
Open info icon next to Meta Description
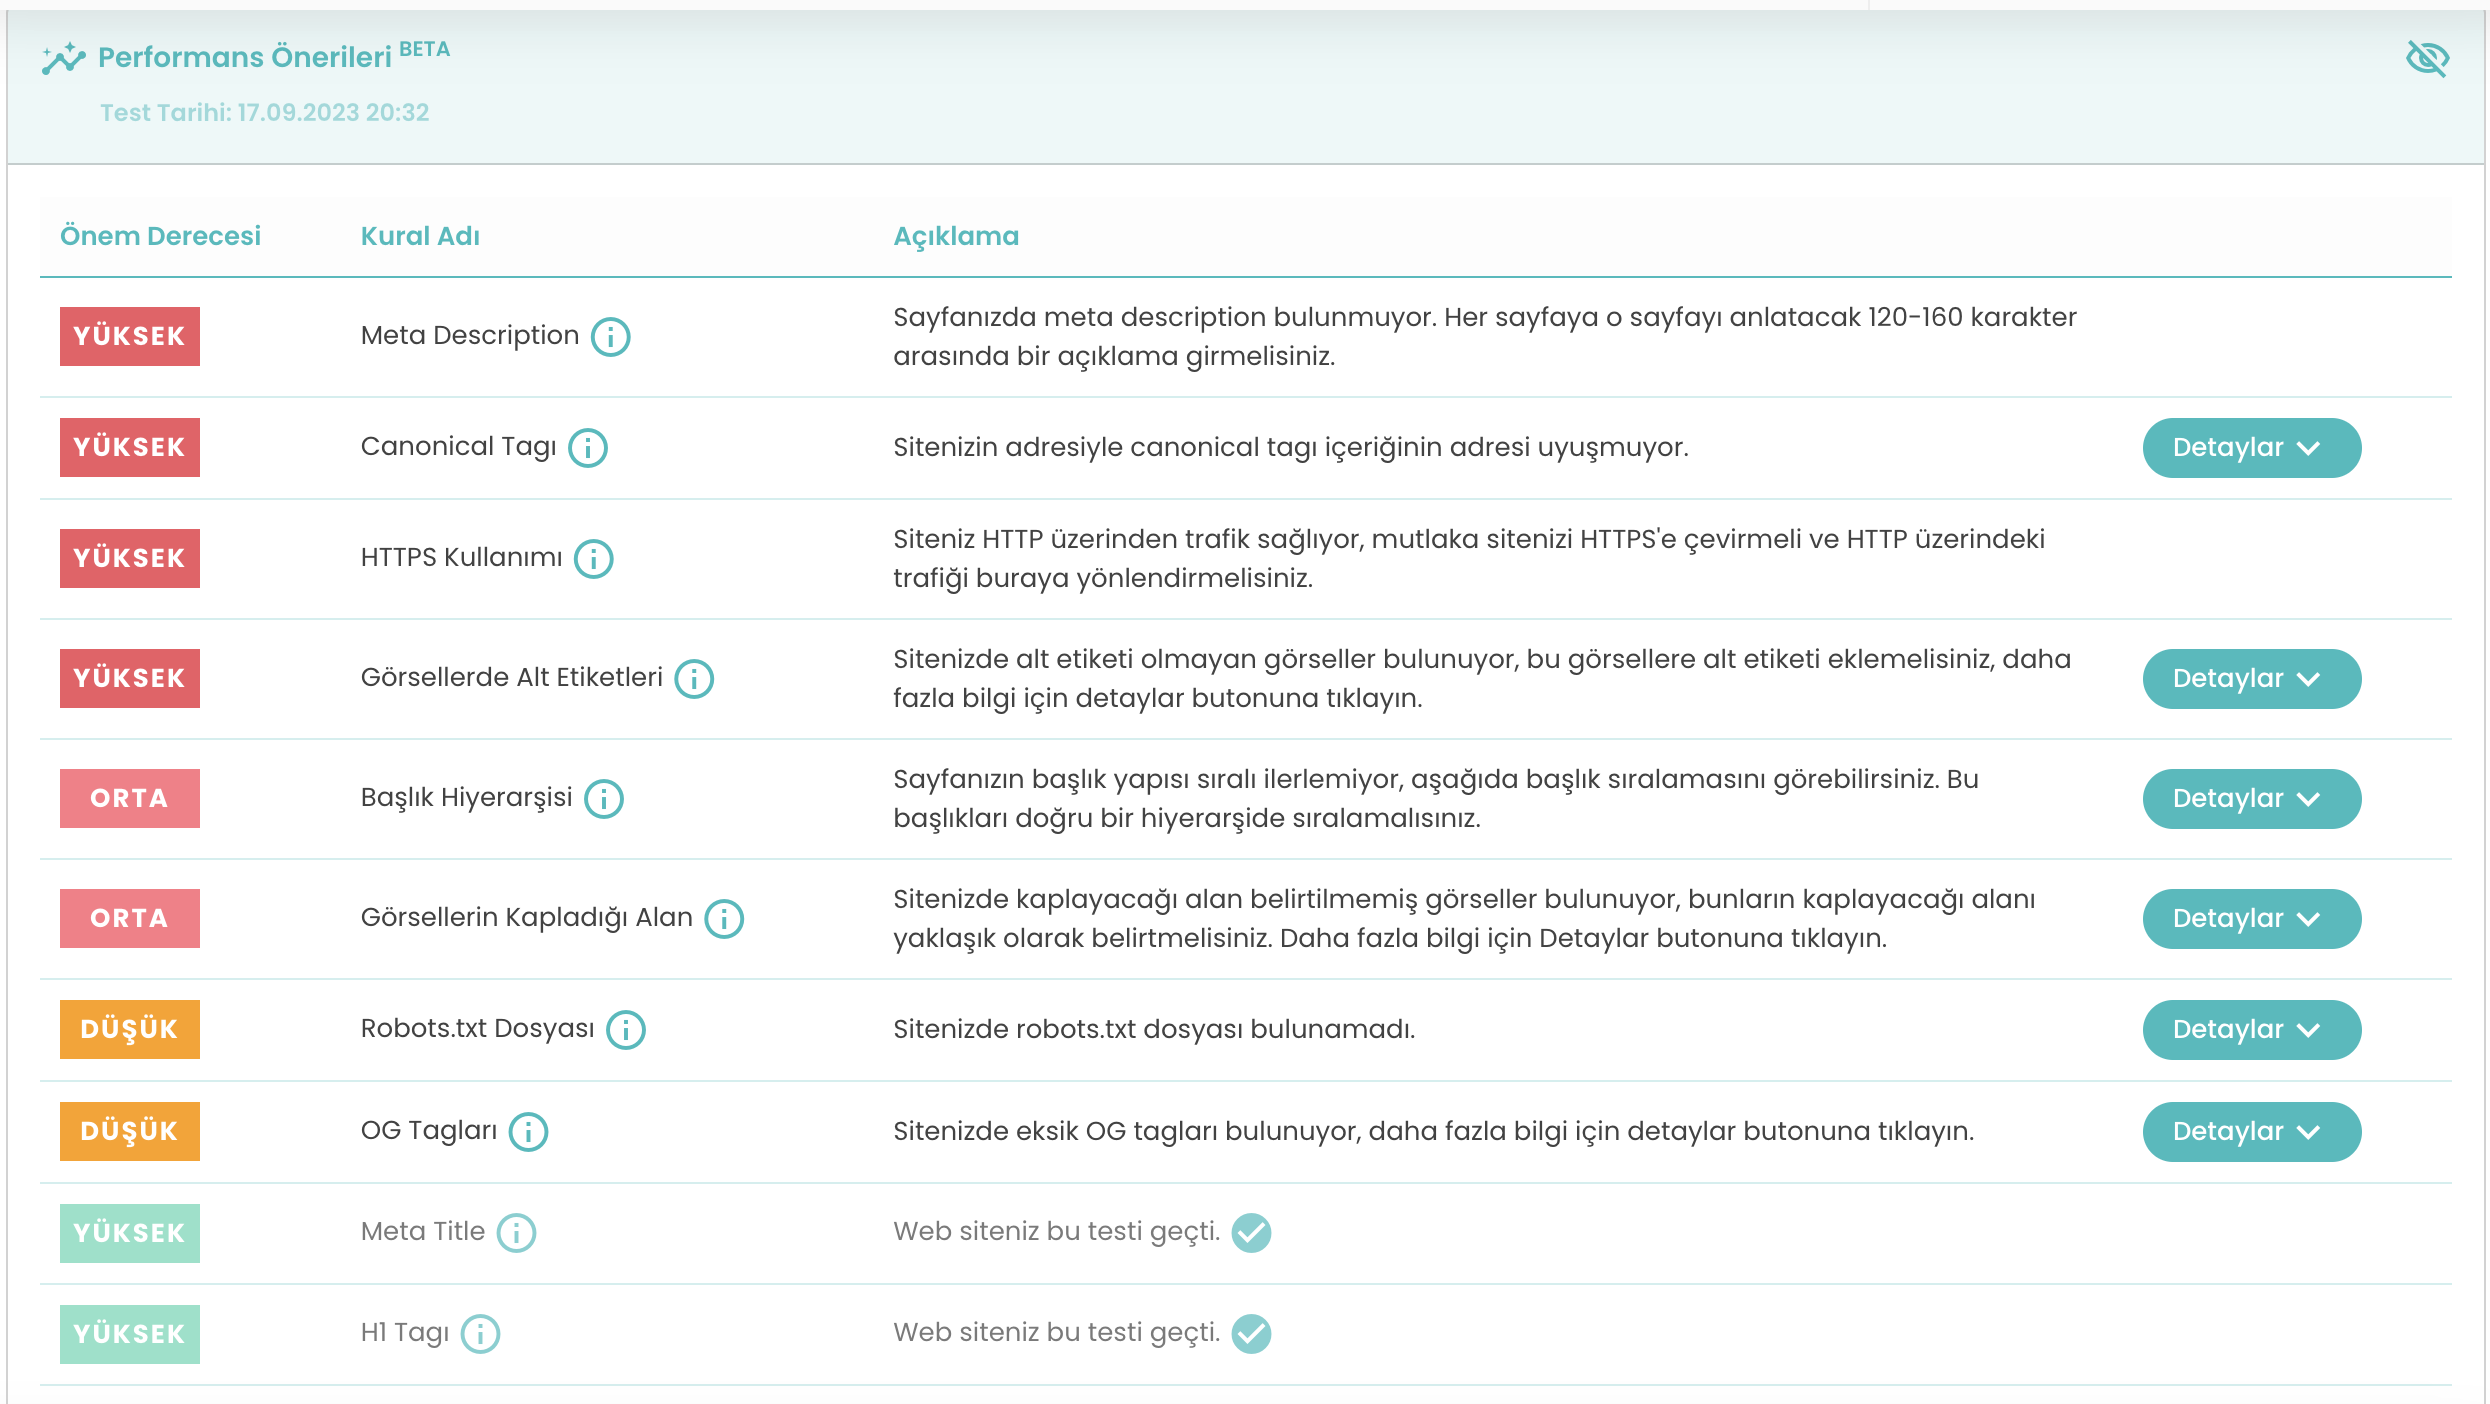[610, 337]
